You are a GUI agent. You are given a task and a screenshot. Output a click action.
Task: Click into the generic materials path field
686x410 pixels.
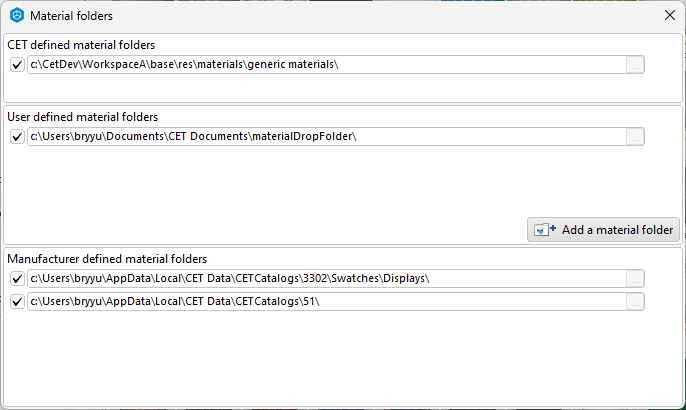pyautogui.click(x=327, y=65)
